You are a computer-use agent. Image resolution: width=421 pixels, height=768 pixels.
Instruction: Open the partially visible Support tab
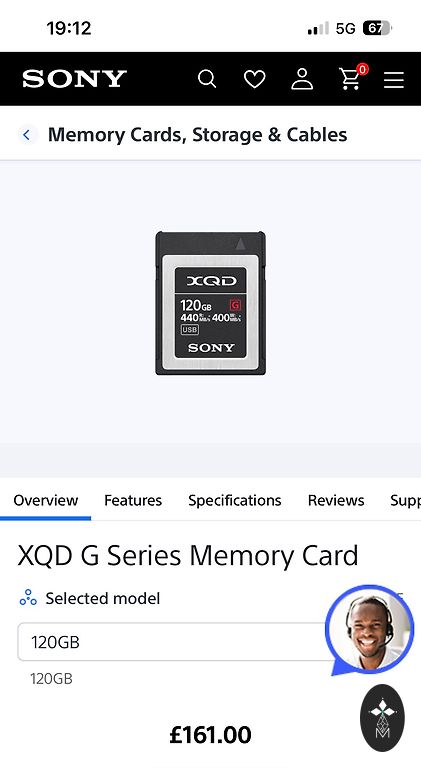[405, 500]
